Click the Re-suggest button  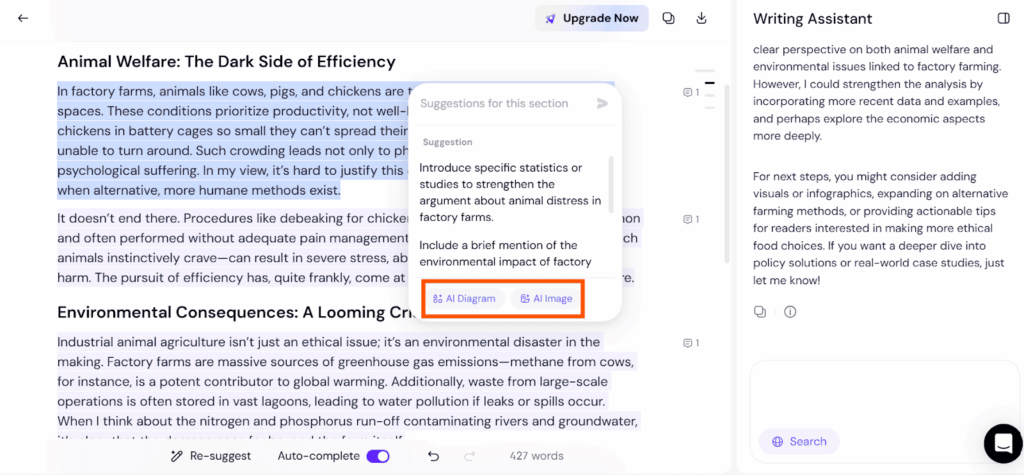click(210, 456)
